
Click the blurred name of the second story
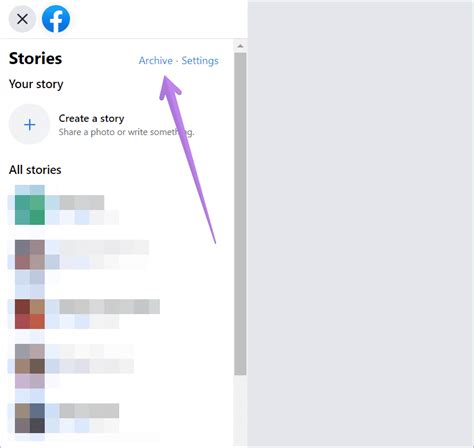pos(104,247)
